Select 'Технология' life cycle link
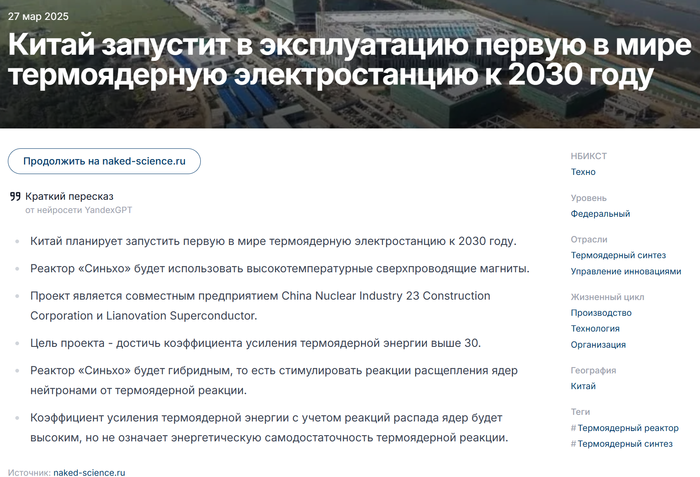The width and height of the screenshot is (700, 477). point(595,328)
